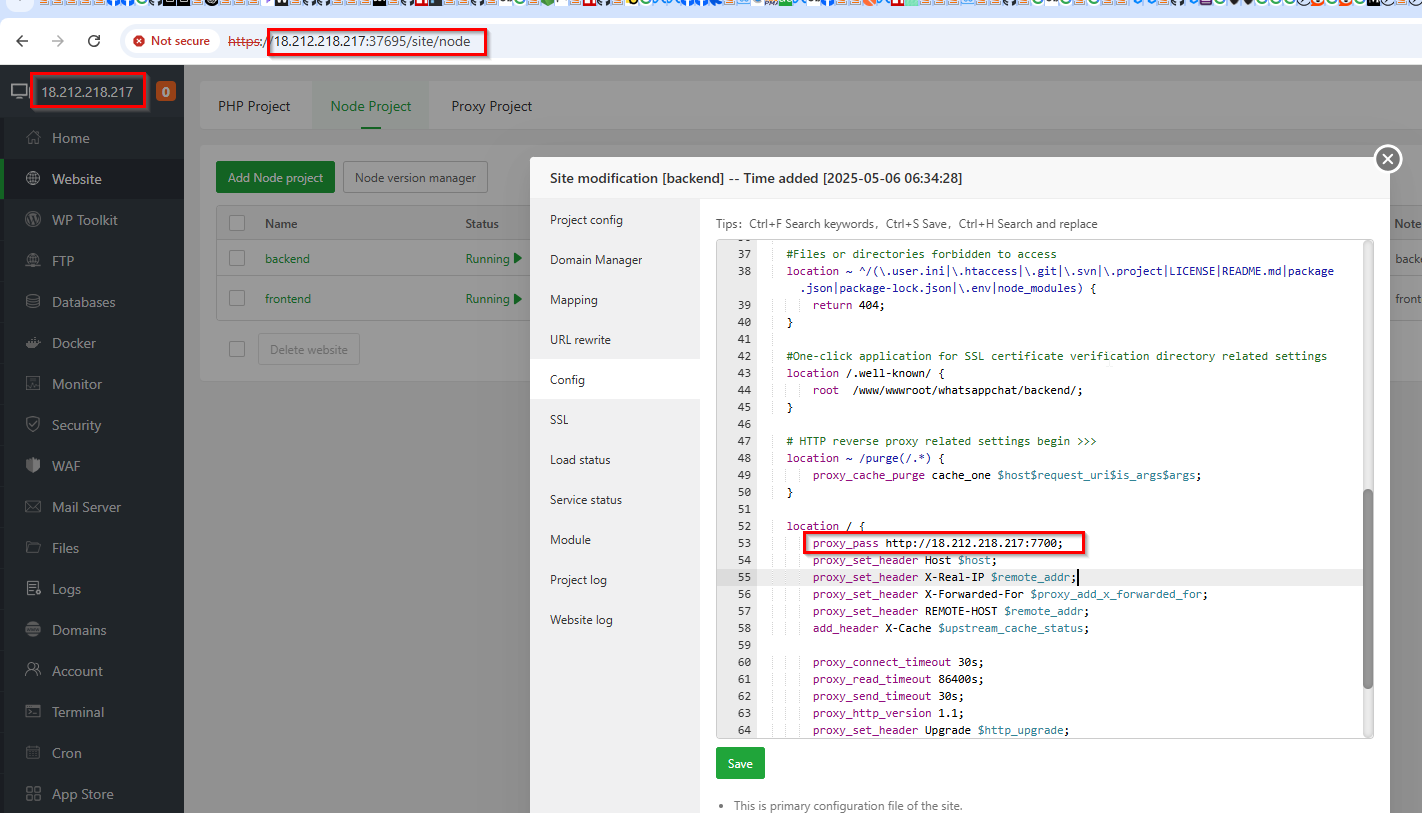Open Docker via its sidebar icon
This screenshot has height=813, width=1422.
[x=33, y=343]
